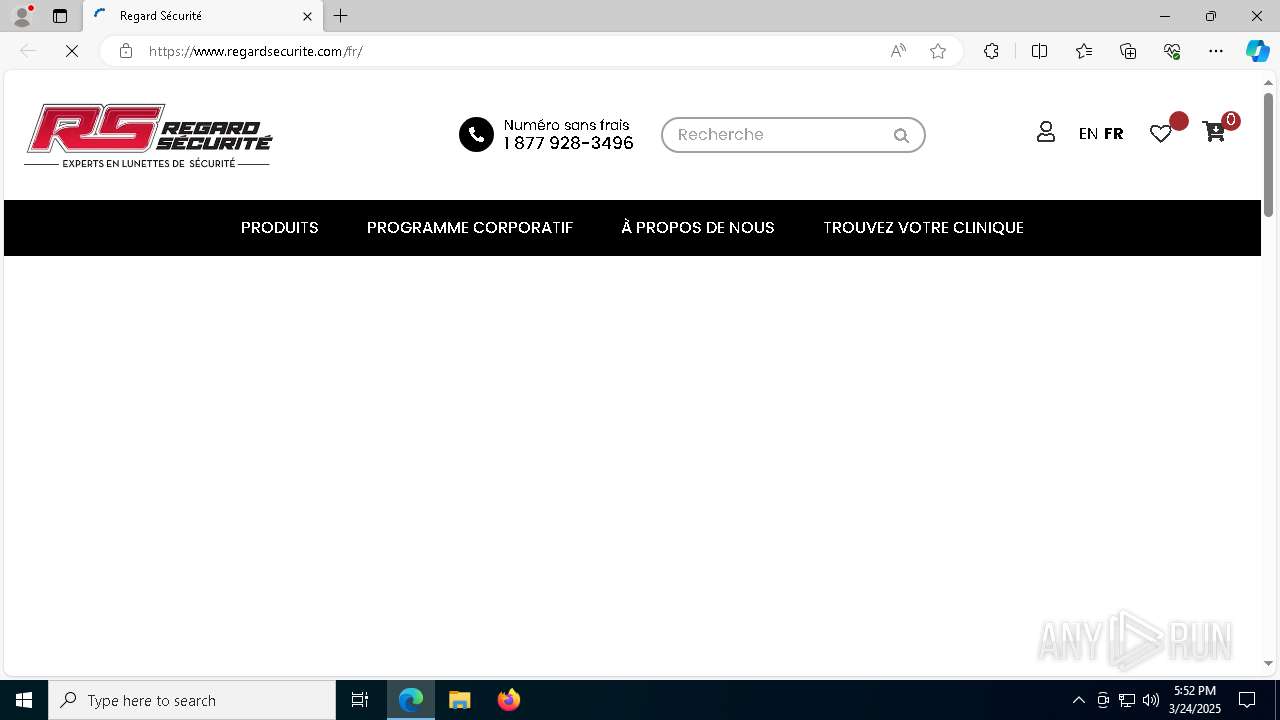Click the Edge taskbar icon
Image resolution: width=1280 pixels, height=720 pixels.
click(411, 700)
